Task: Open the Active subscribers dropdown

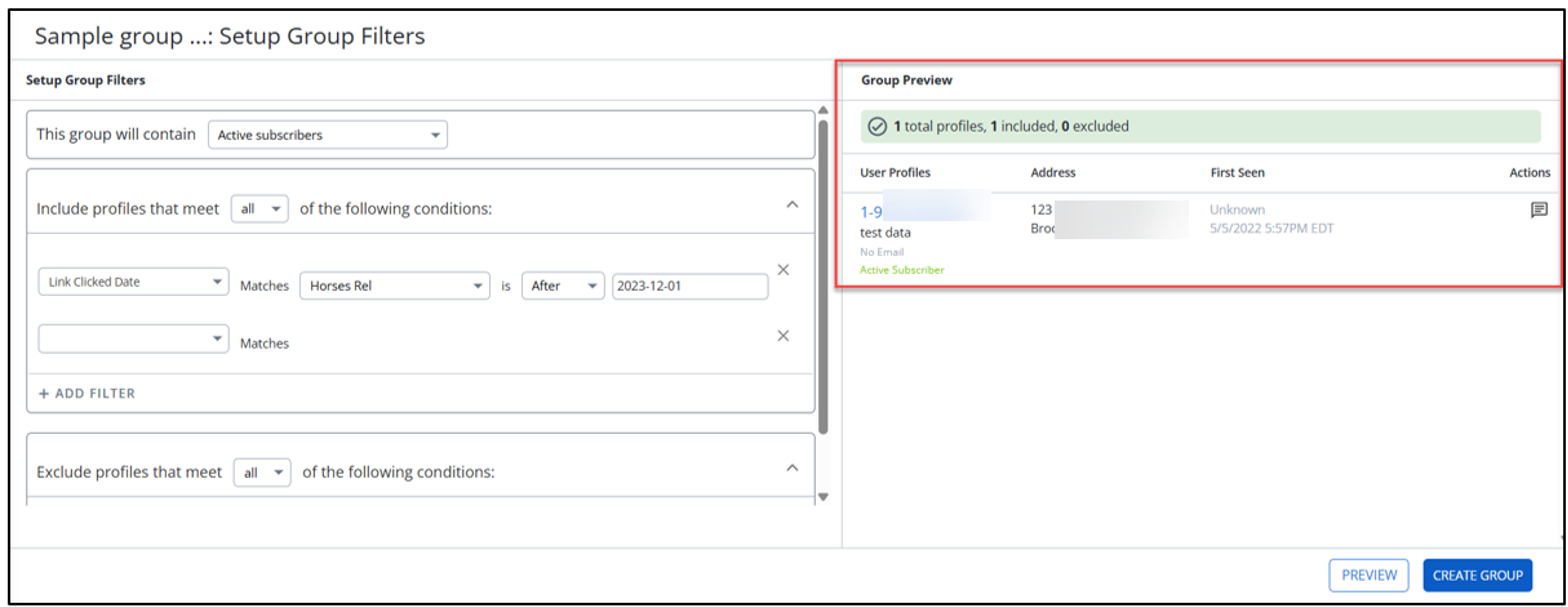Action: pyautogui.click(x=328, y=135)
